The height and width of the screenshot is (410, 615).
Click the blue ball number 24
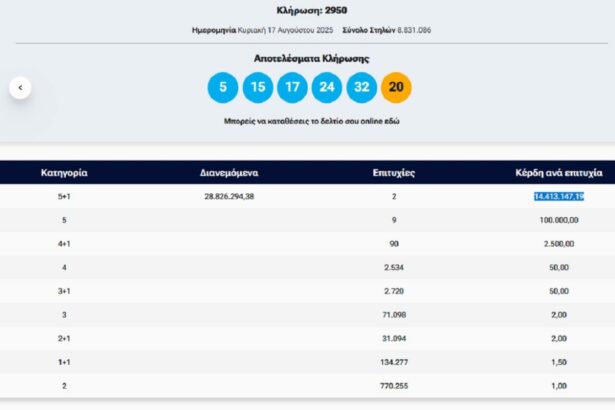pos(327,88)
